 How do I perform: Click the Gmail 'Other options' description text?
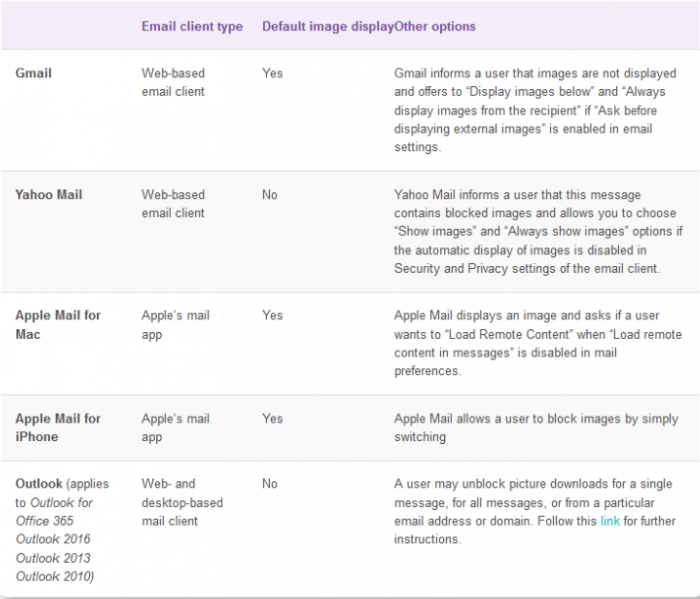535,110
